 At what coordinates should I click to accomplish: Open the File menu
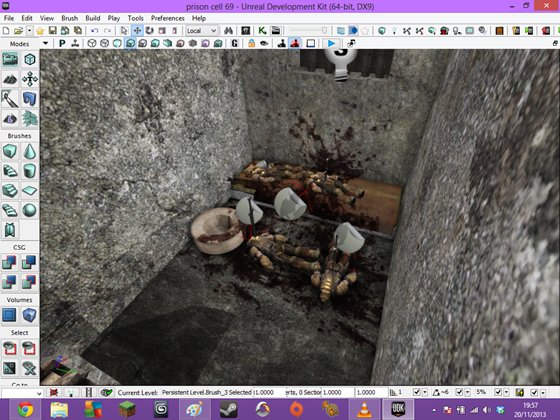(9, 18)
